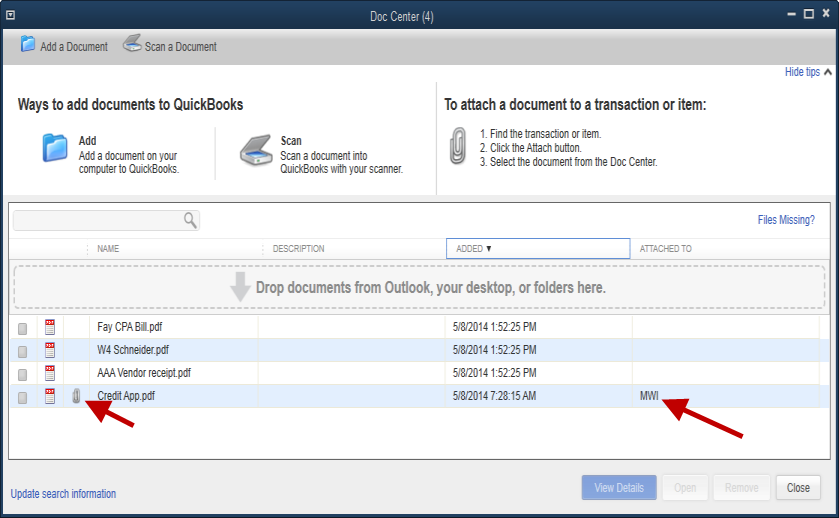The width and height of the screenshot is (839, 518).
Task: Click added date on Fay CPA Bill.pdf row
Action: [494, 327]
